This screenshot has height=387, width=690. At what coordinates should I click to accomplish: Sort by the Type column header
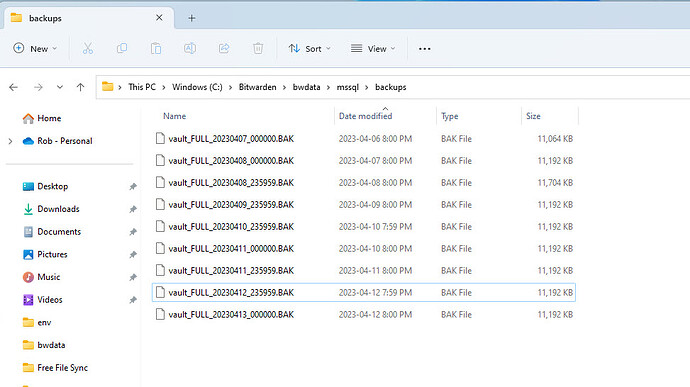tap(450, 116)
